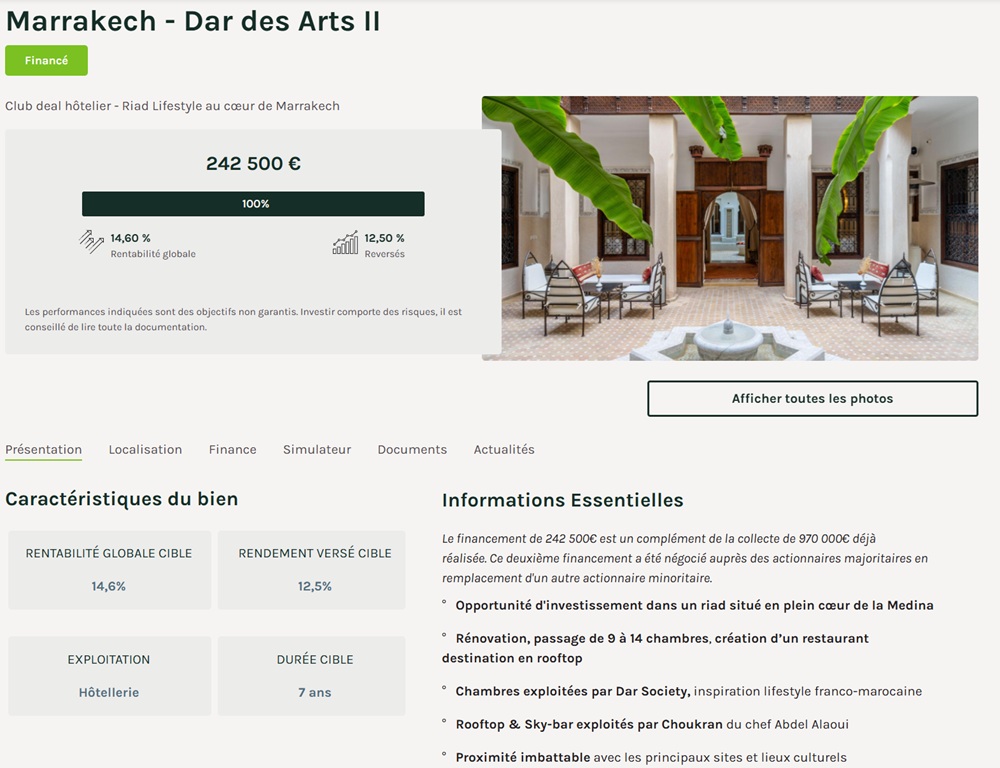Viewport: 1000px width, 768px height.
Task: Click the rentabilité globale arrows icon
Action: click(x=92, y=242)
